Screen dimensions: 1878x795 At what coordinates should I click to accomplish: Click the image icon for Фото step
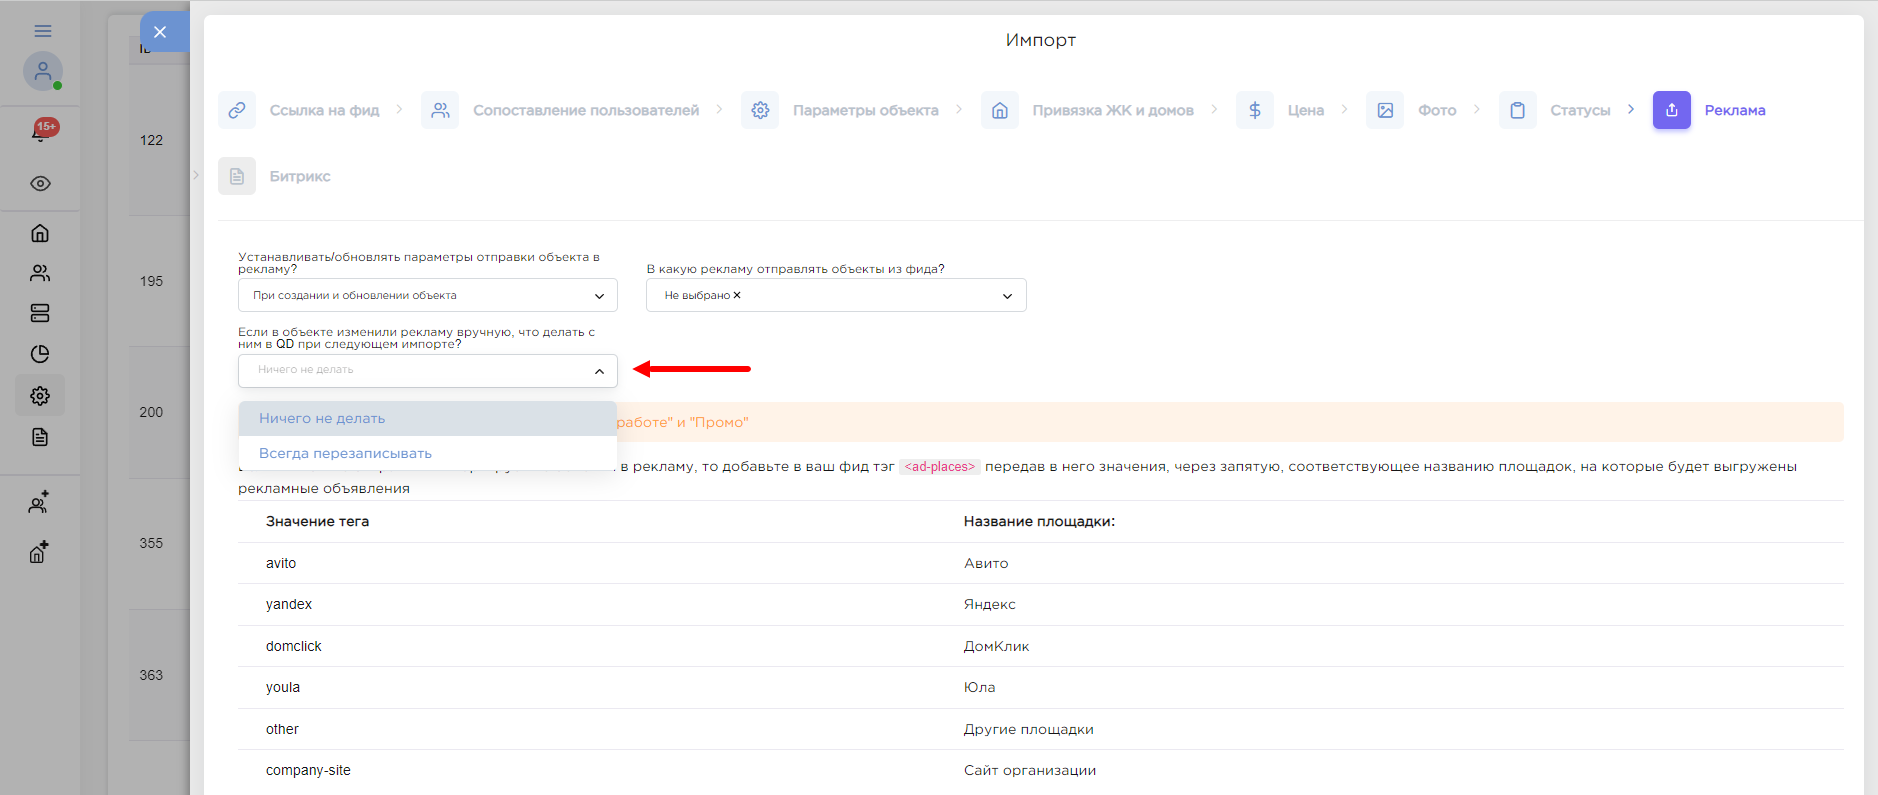tap(1385, 110)
